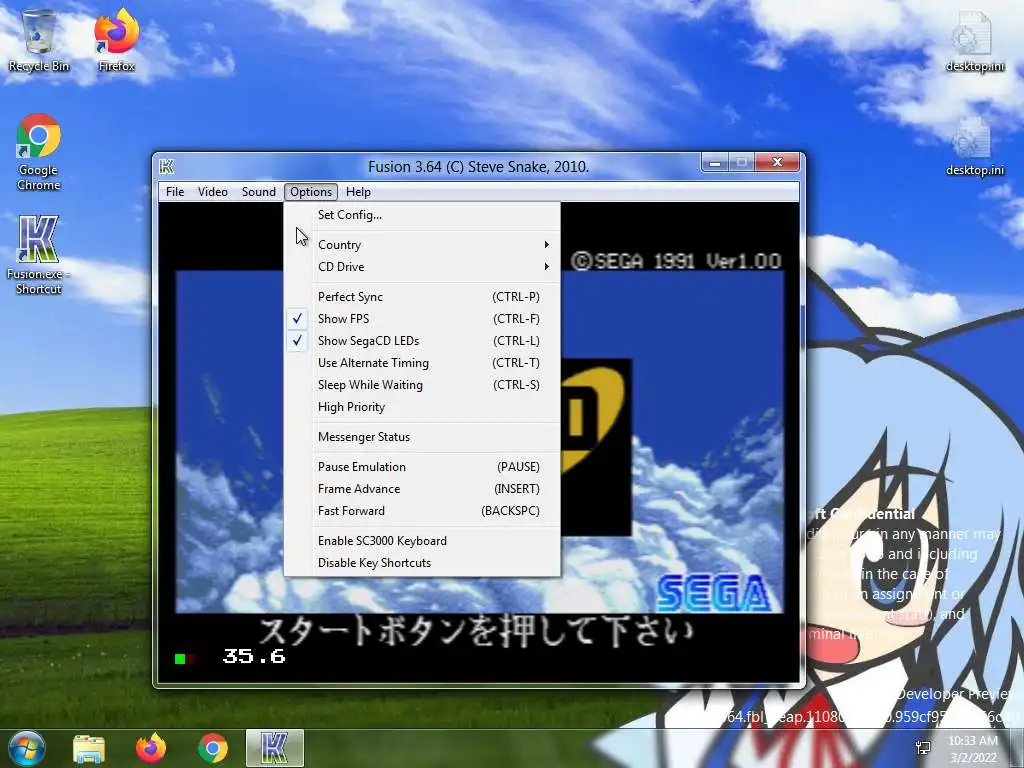Toggle Show SegaCD LEDs option
The image size is (1024, 768).
(422, 341)
